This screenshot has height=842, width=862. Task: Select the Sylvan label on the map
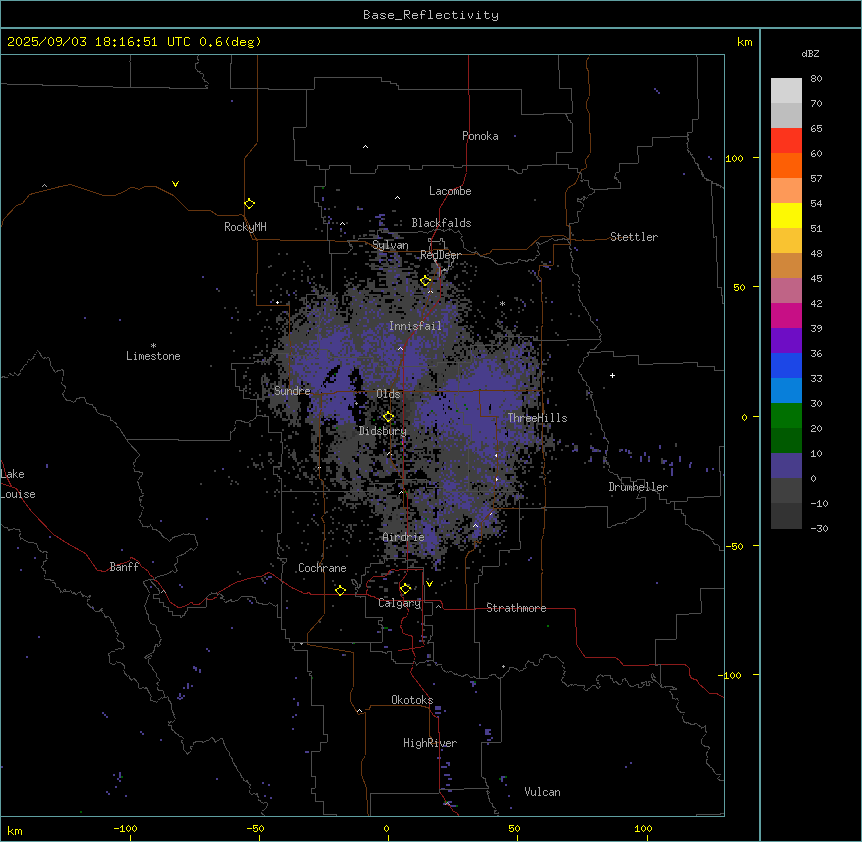pyautogui.click(x=390, y=245)
